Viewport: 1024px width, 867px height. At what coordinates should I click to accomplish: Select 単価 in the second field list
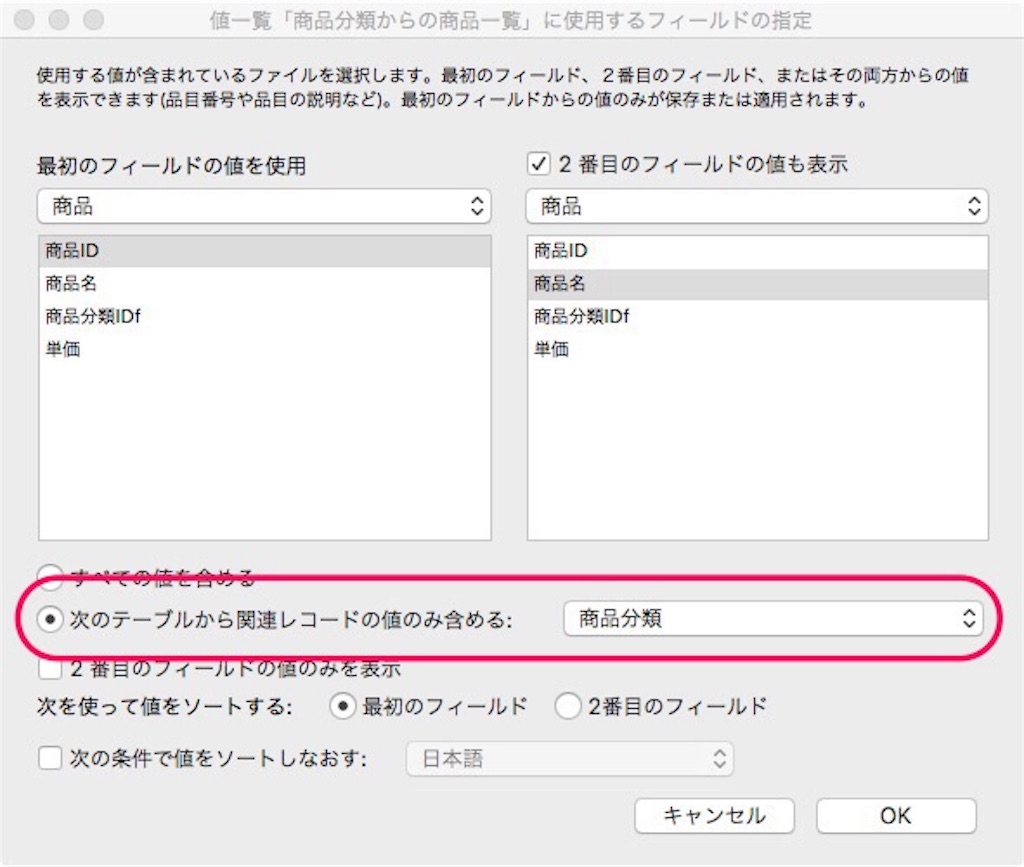[758, 349]
